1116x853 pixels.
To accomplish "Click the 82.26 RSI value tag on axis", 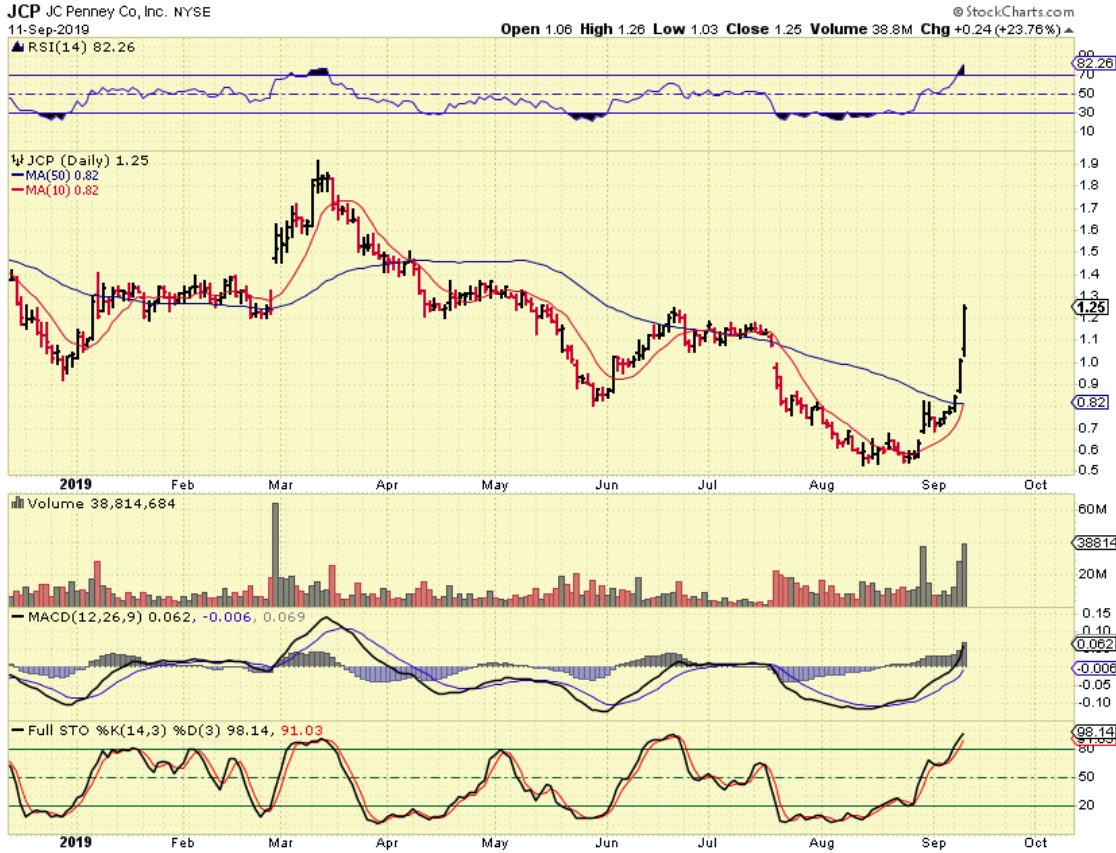I will pyautogui.click(x=1094, y=63).
